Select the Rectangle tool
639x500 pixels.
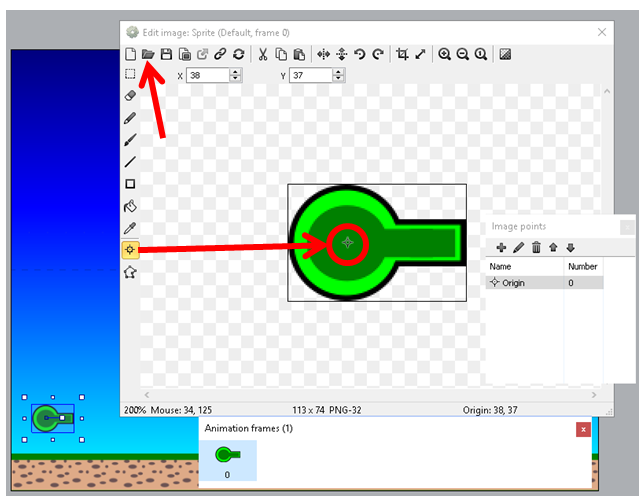point(130,184)
